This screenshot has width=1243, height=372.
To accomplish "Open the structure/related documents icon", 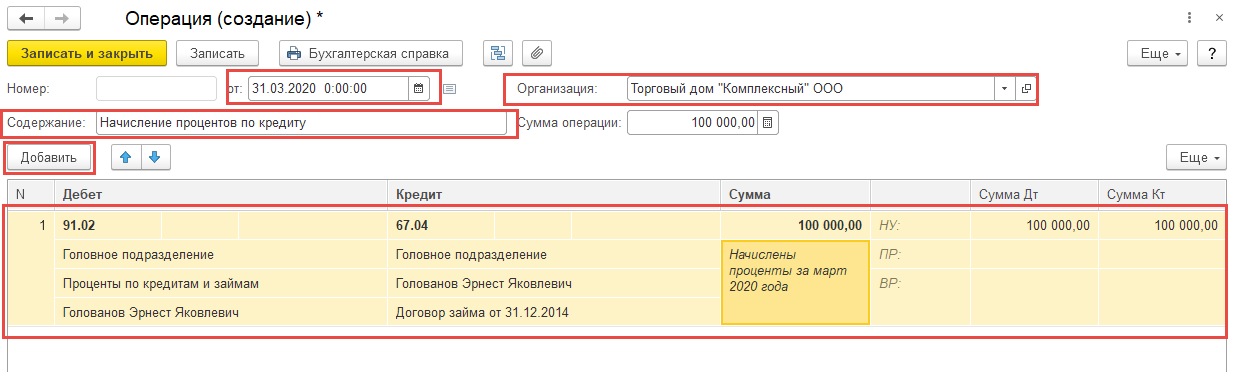I will tap(497, 53).
